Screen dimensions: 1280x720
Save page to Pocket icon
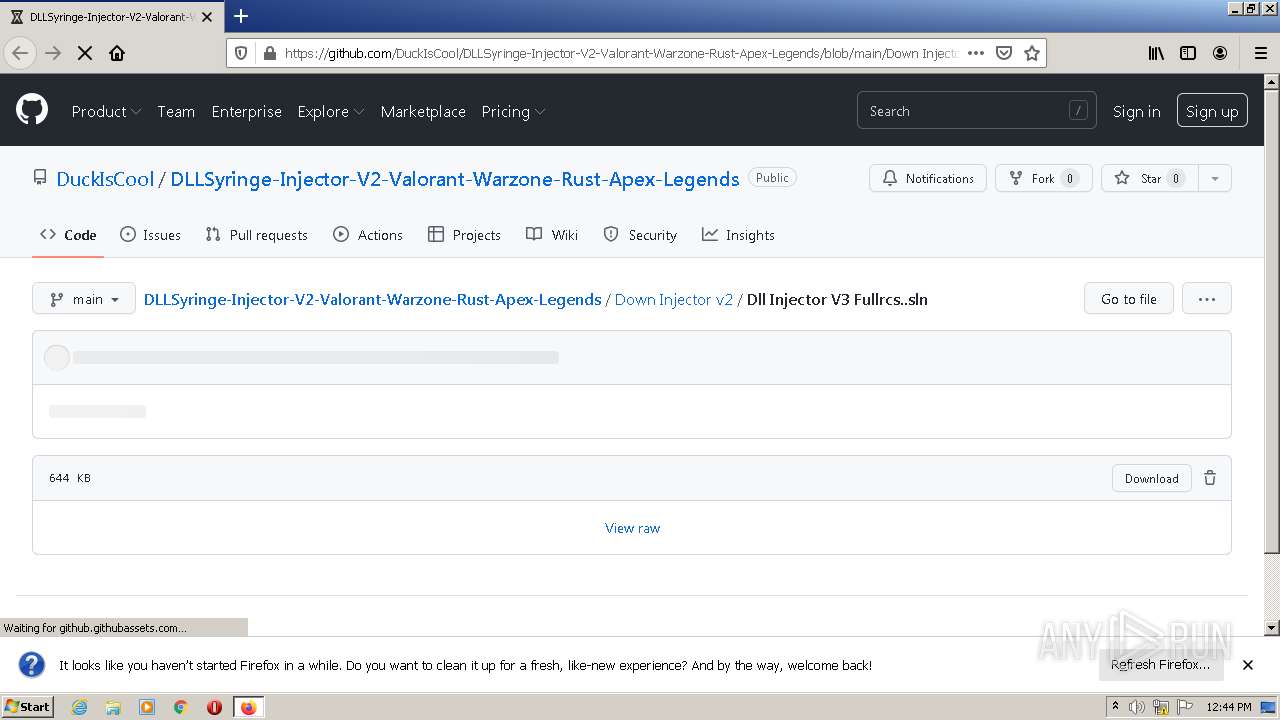pyautogui.click(x=1004, y=53)
